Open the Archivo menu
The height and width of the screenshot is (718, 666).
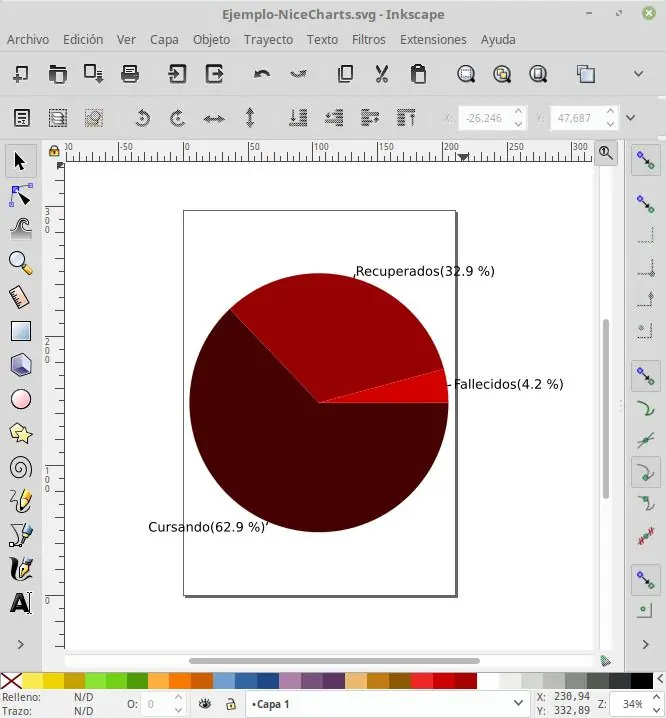[x=28, y=40]
